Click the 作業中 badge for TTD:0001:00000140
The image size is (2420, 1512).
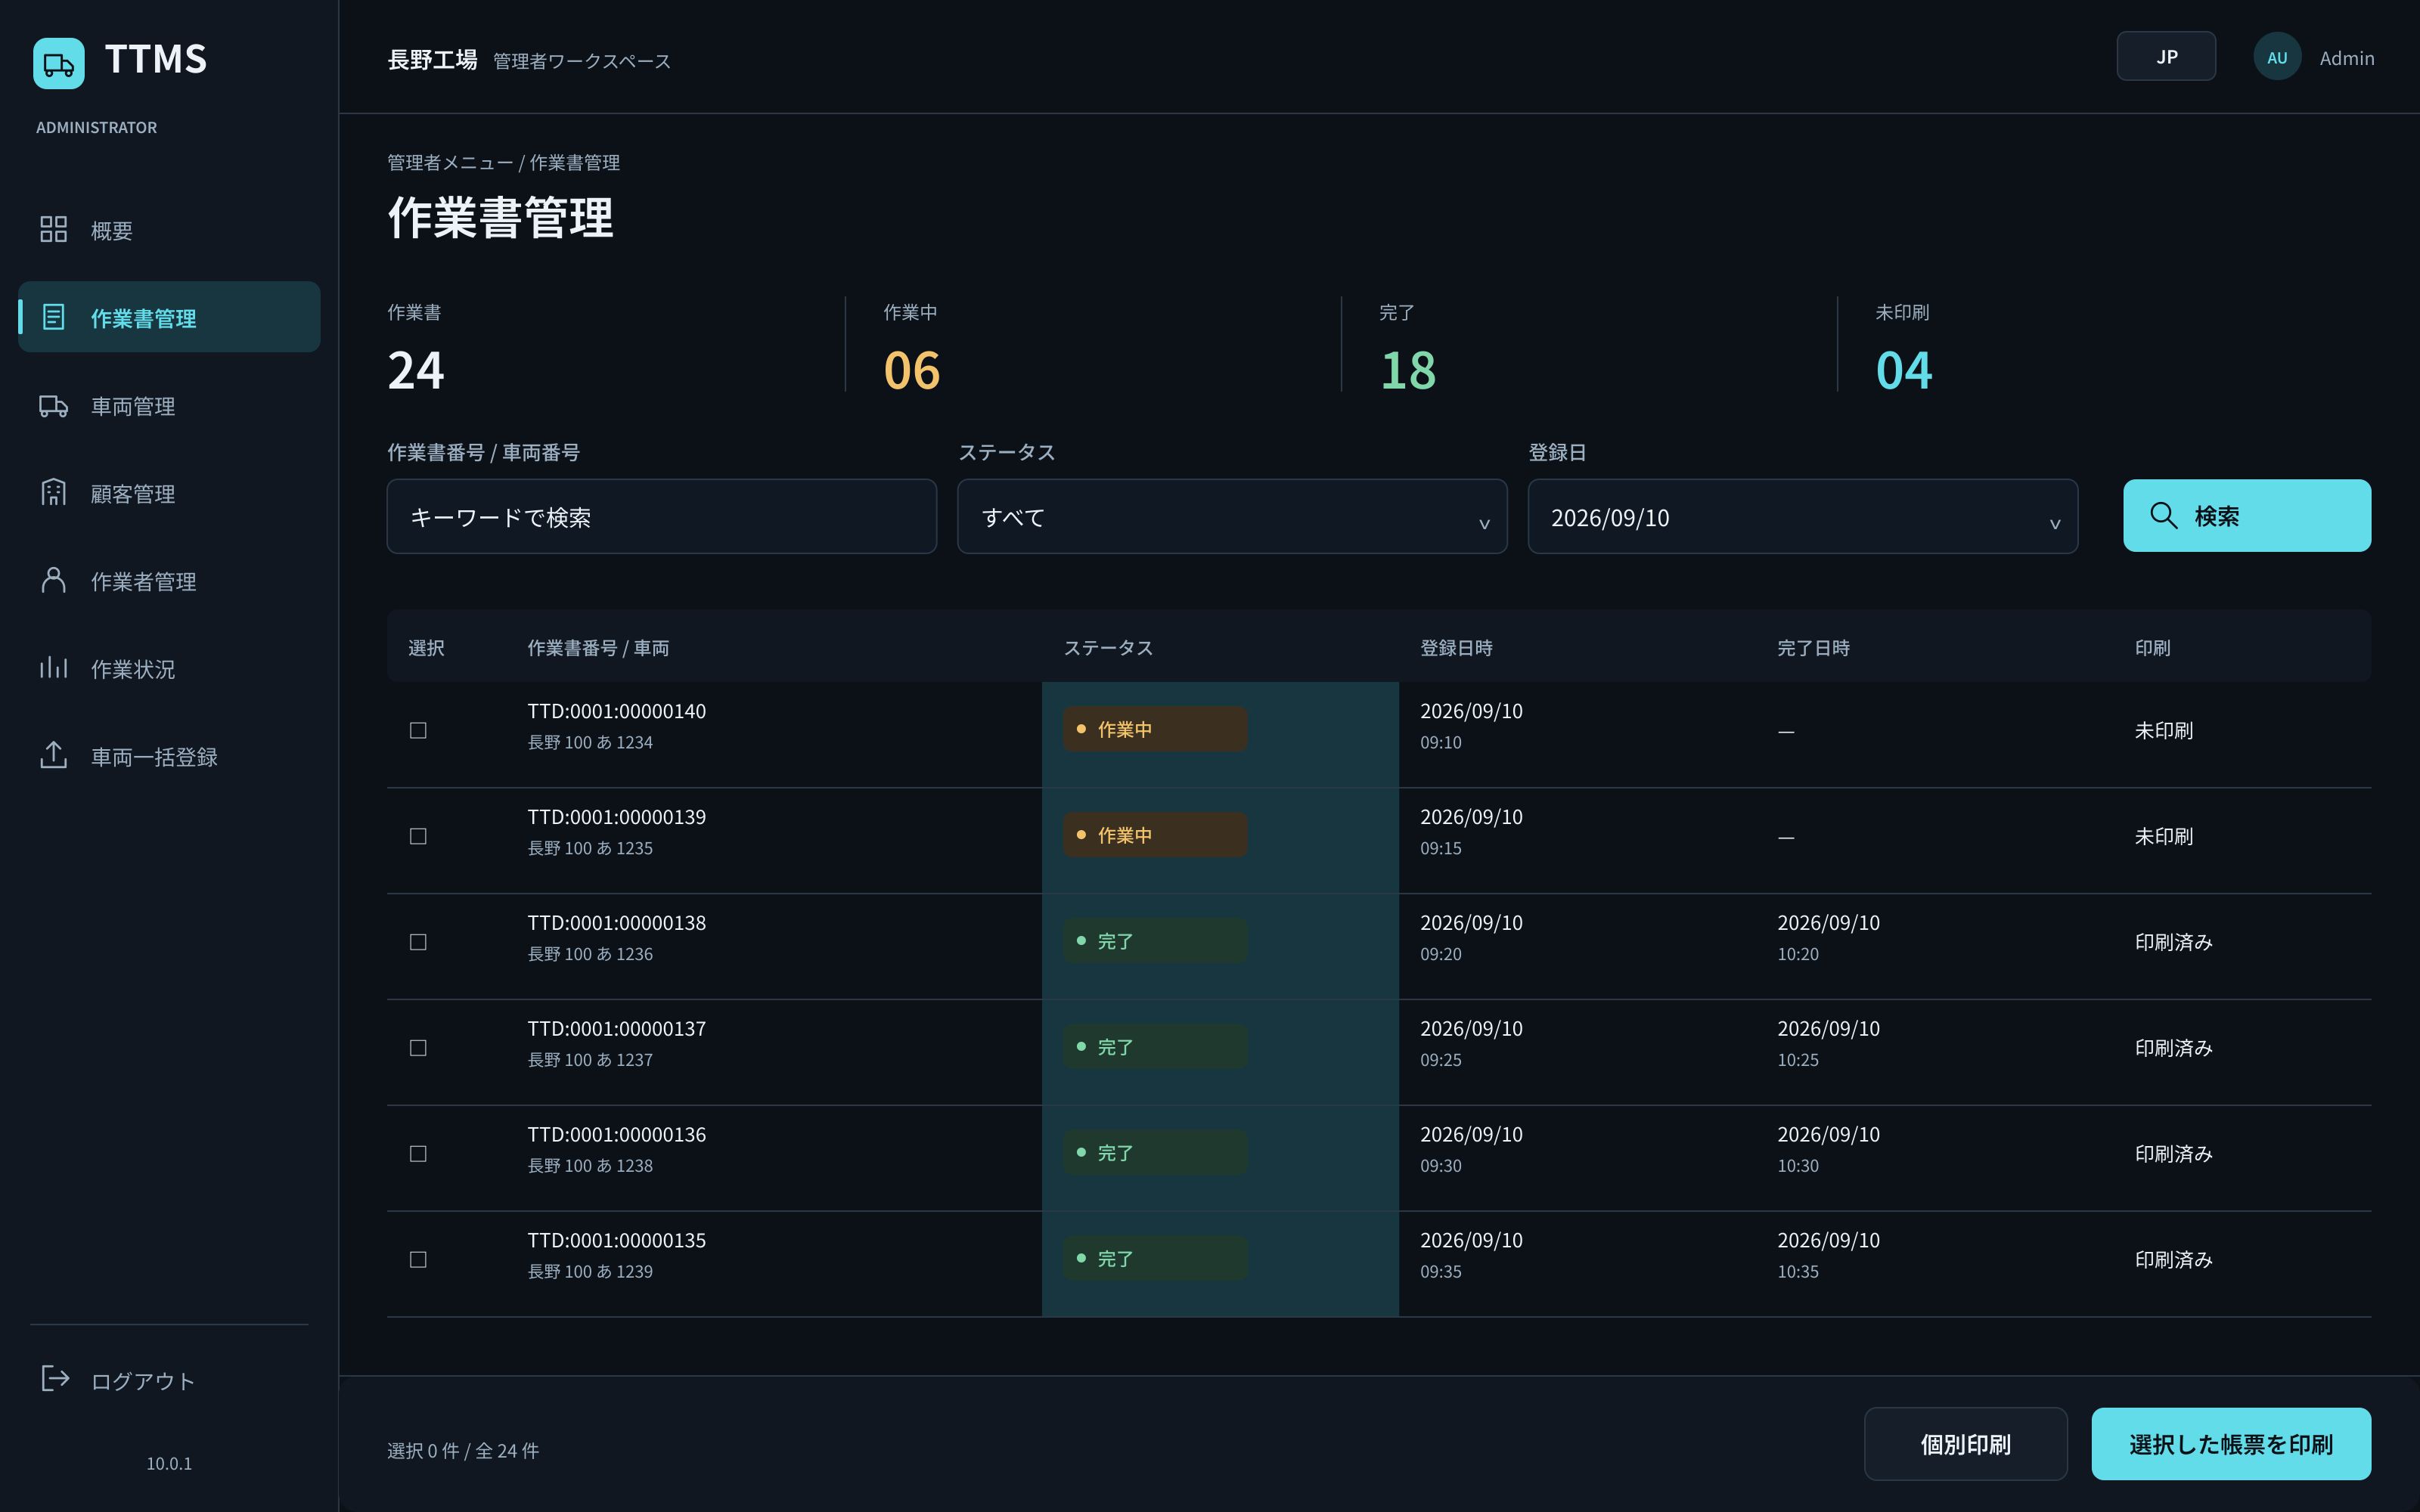[x=1155, y=729]
